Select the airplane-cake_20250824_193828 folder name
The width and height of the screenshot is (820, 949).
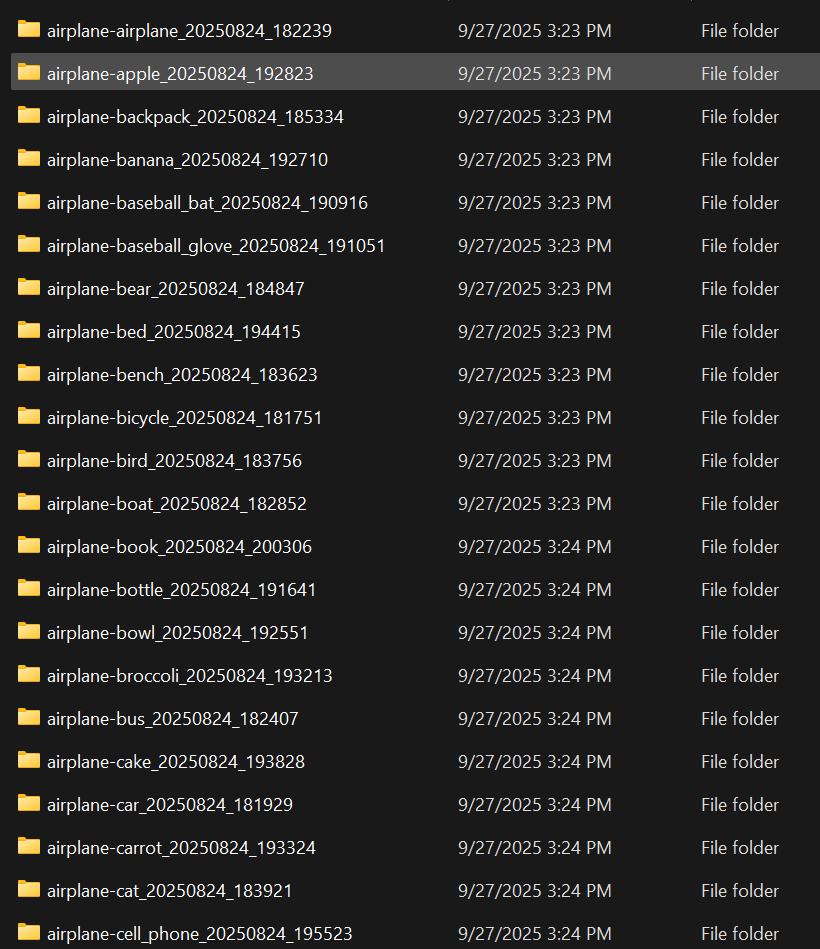(176, 762)
